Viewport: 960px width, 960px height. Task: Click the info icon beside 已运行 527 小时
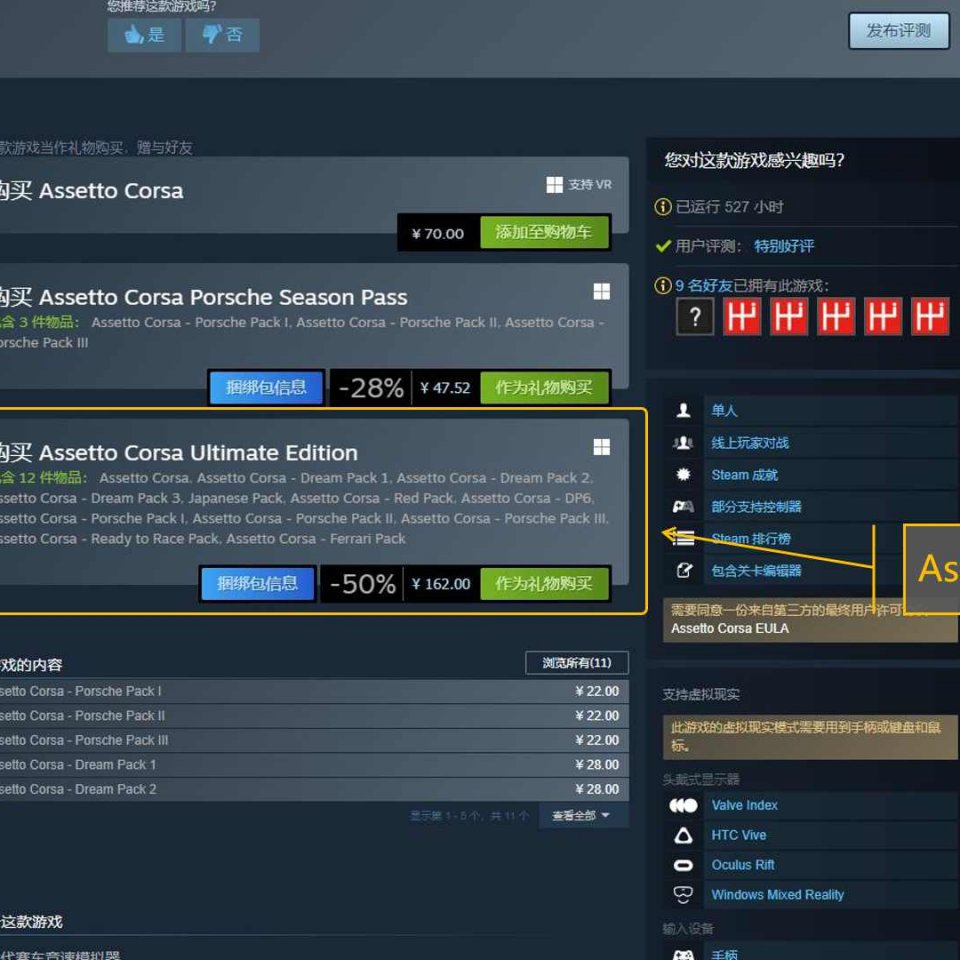tap(662, 207)
